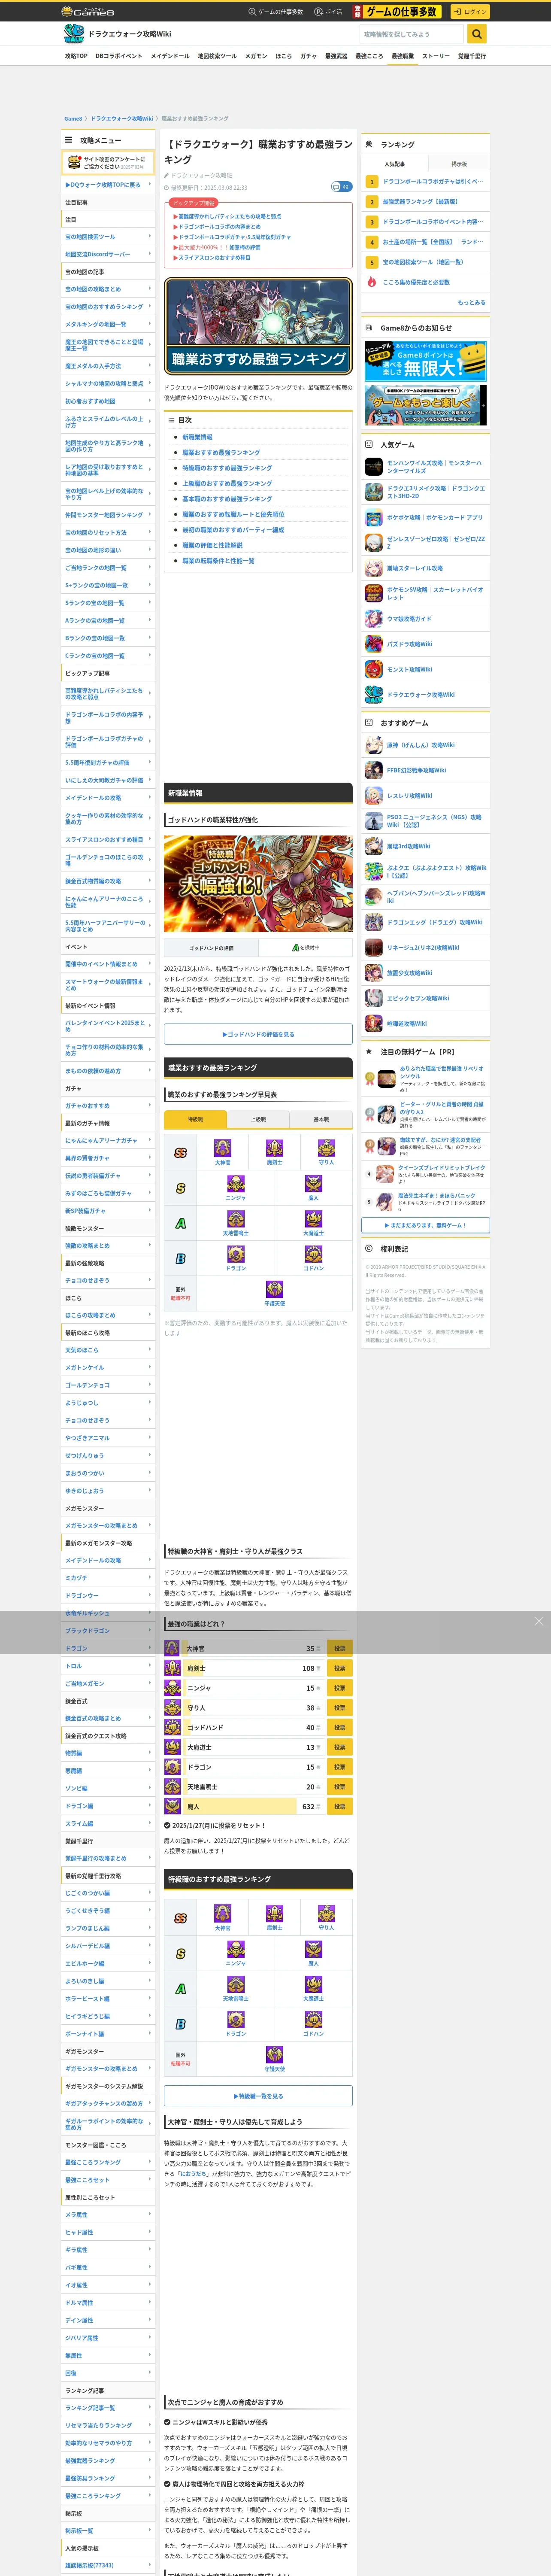Click the Game8ポイント無限大 banner
The image size is (551, 2576).
point(426,360)
